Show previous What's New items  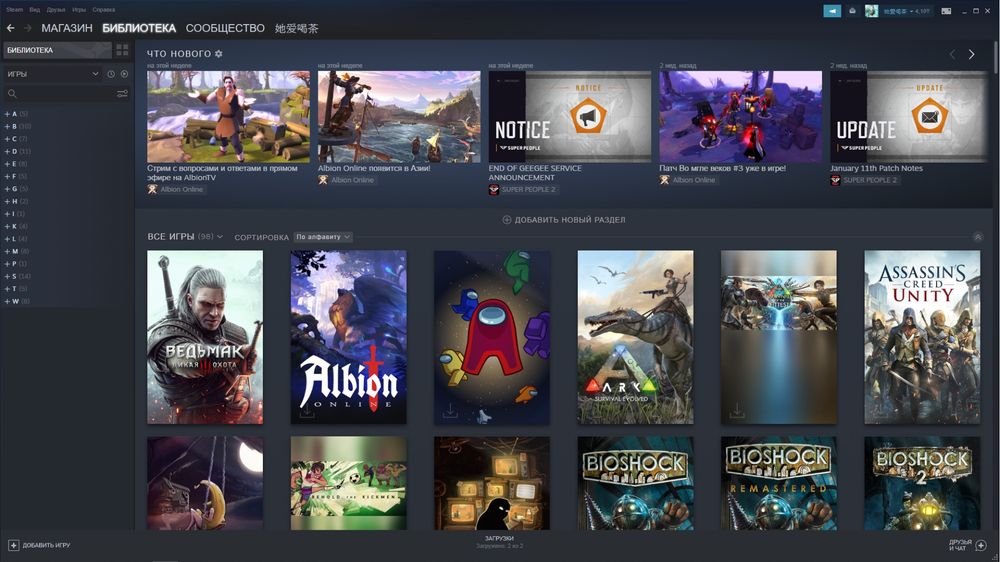(x=952, y=55)
